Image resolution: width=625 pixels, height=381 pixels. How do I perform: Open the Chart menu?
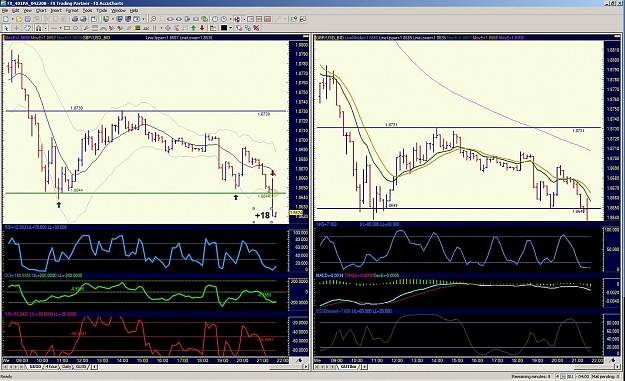point(41,10)
